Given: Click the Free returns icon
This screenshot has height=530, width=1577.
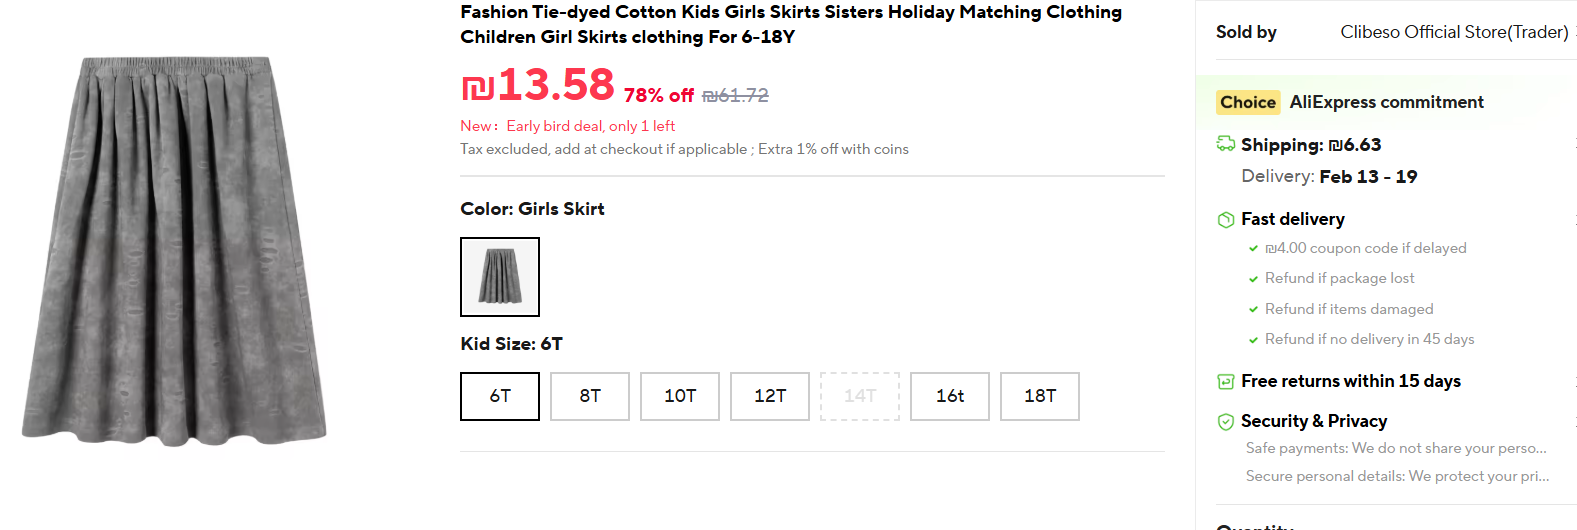Looking at the screenshot, I should pos(1225,381).
